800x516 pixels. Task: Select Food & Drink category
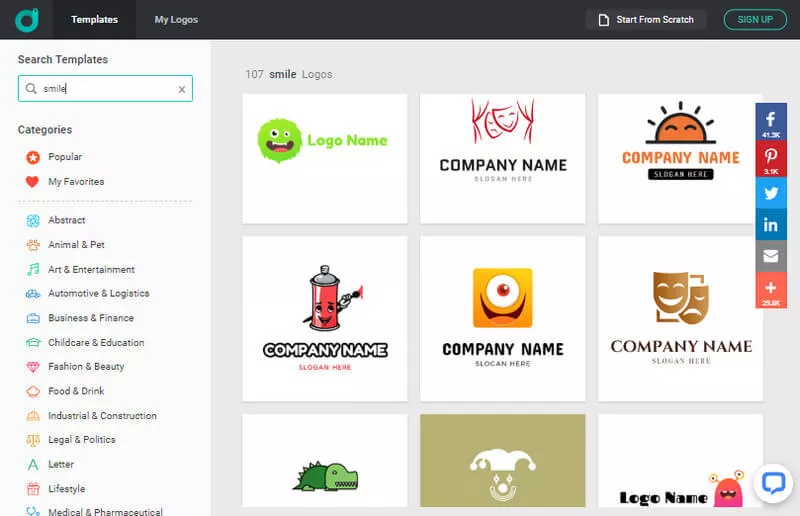coord(76,391)
